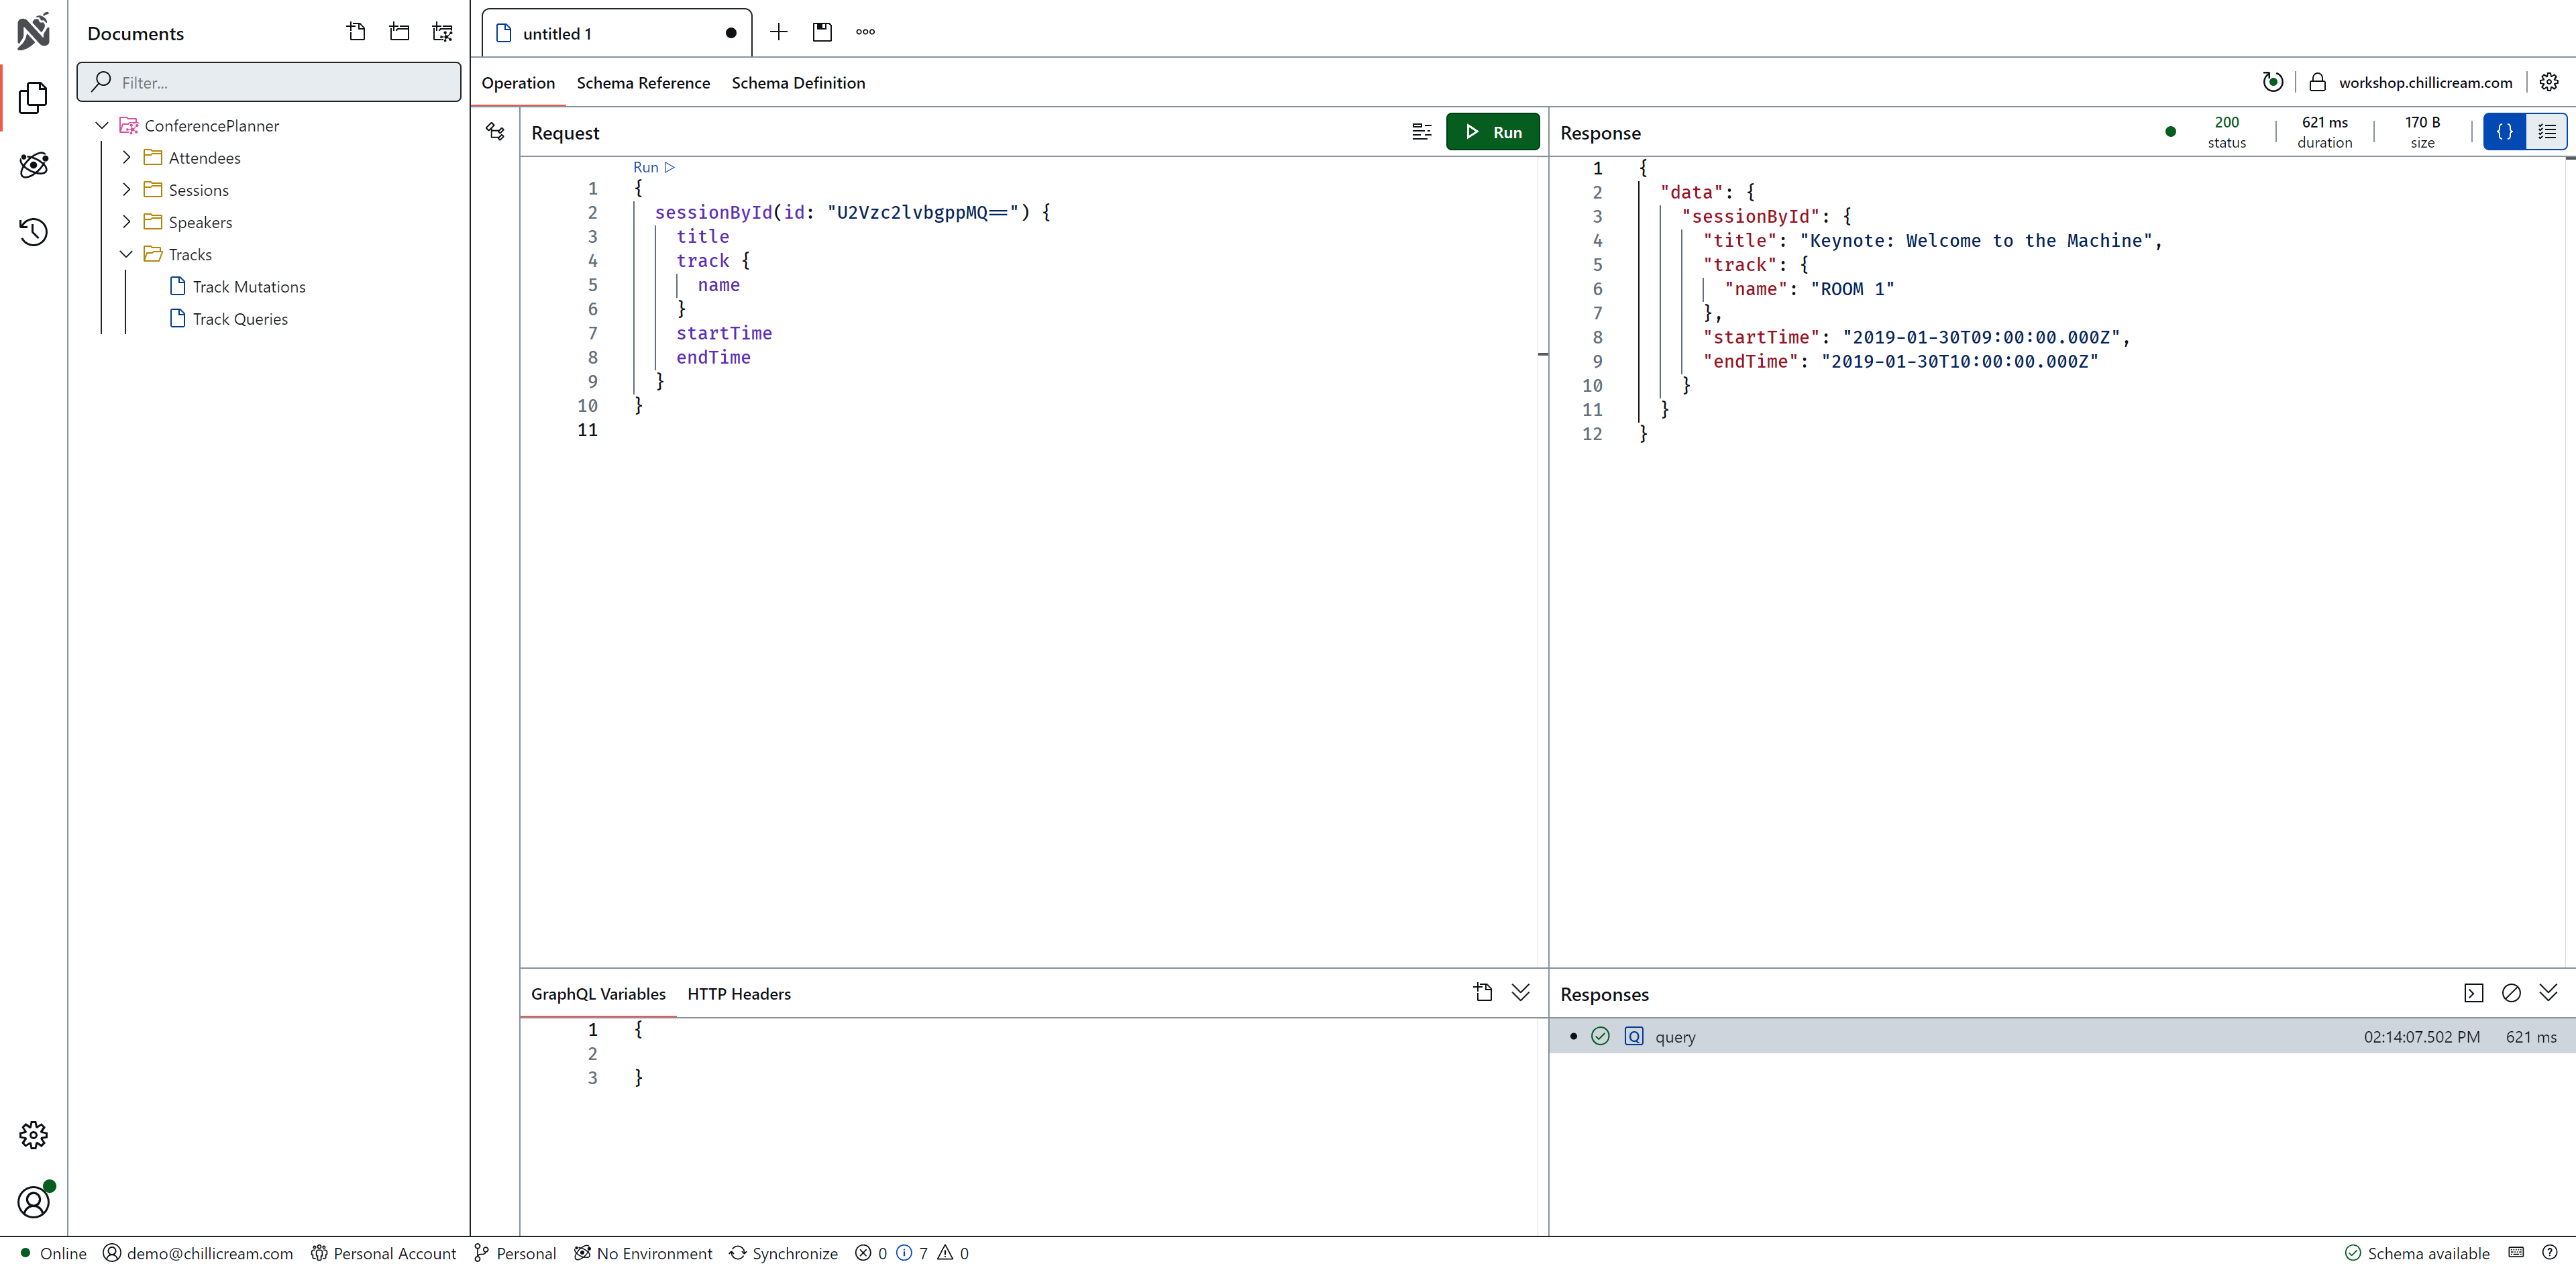Open the operation builder icon
This screenshot has height=1268, width=2576.
tap(495, 132)
